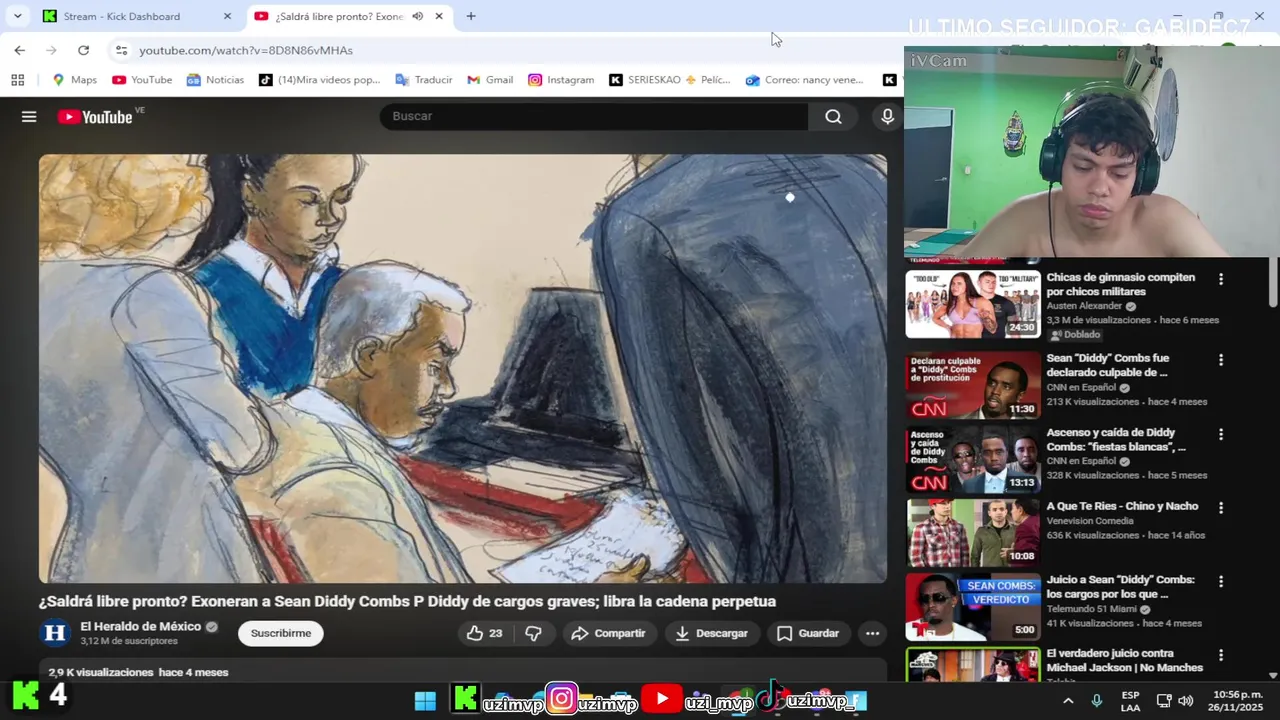Image resolution: width=1280 pixels, height=720 pixels.
Task: Switch to Stream - Kick Dashboard tab
Action: tap(137, 16)
